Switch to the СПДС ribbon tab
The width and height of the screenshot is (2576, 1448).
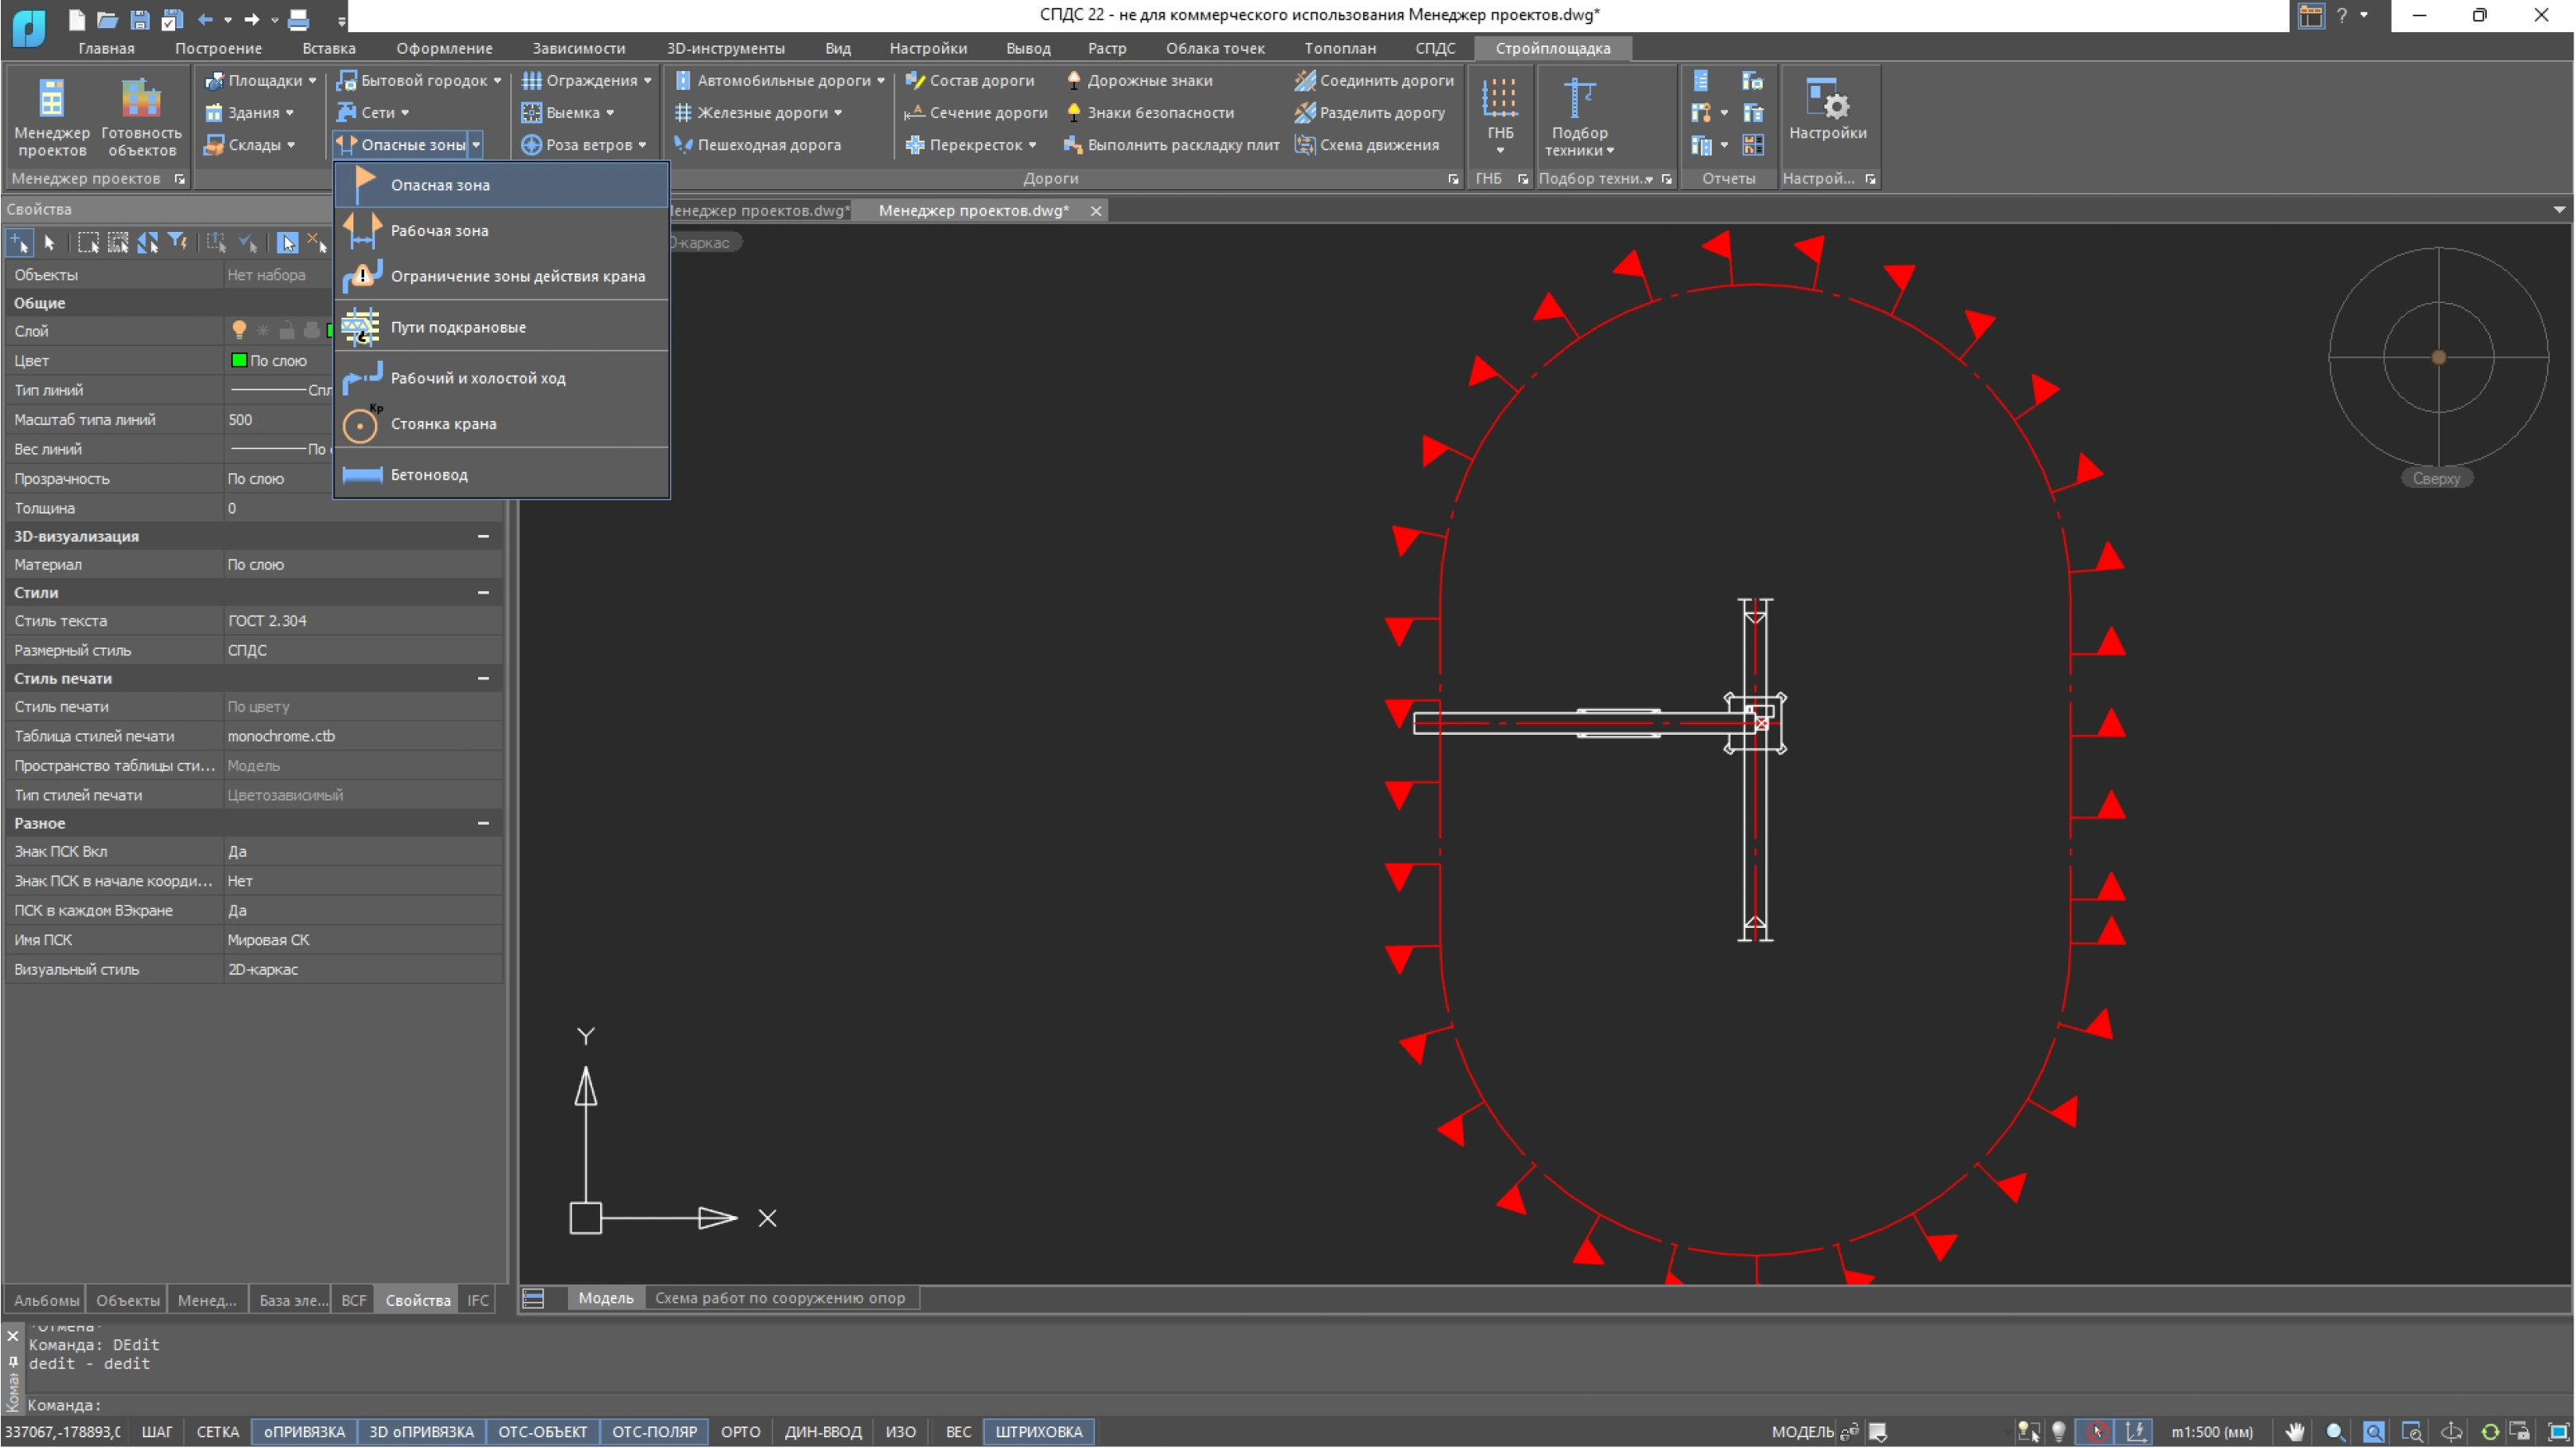pyautogui.click(x=1434, y=48)
